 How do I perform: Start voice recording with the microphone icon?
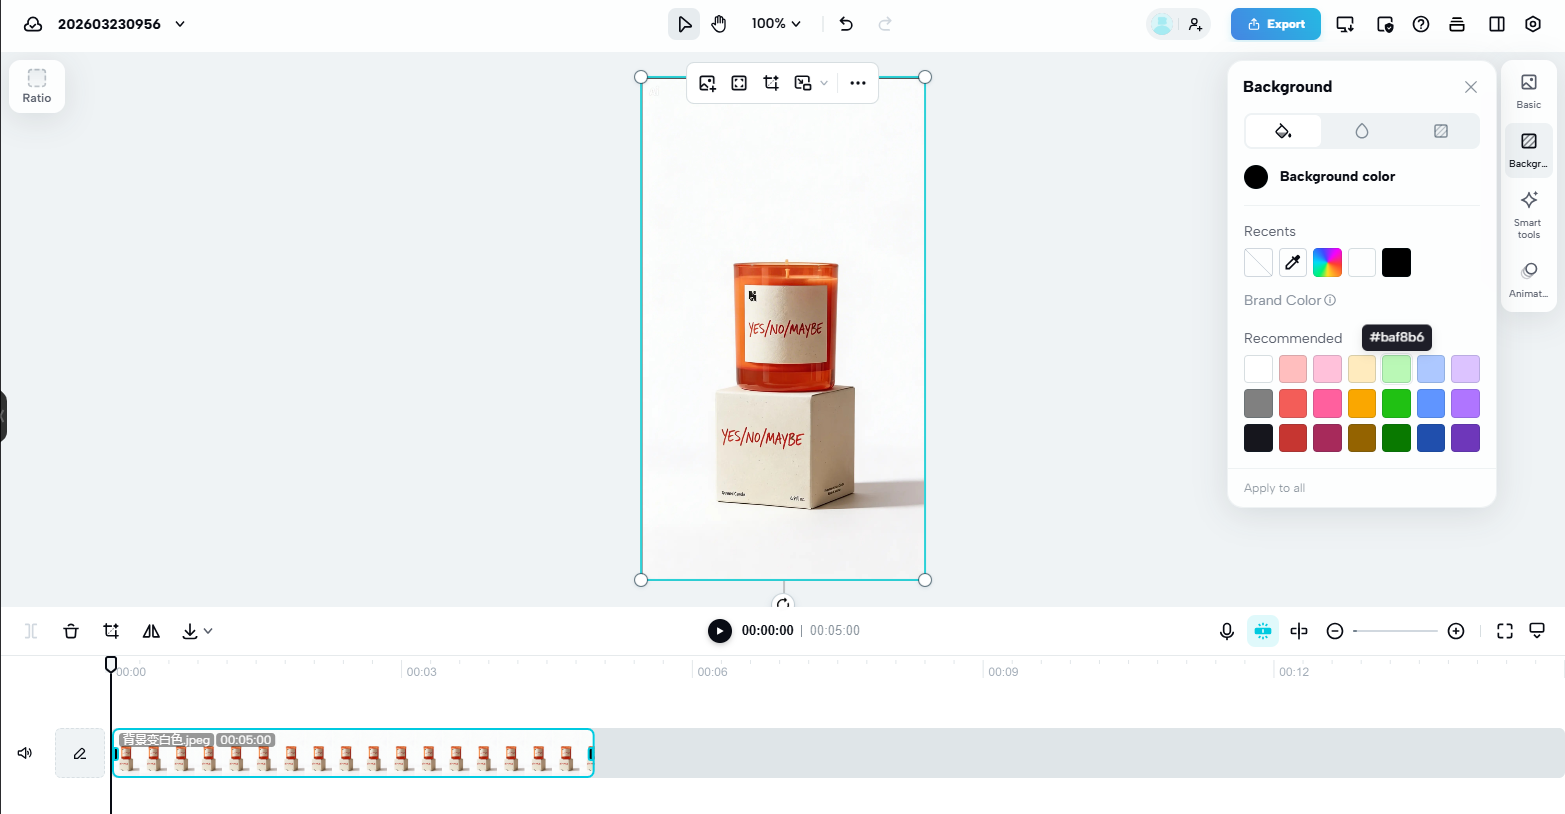coord(1227,631)
